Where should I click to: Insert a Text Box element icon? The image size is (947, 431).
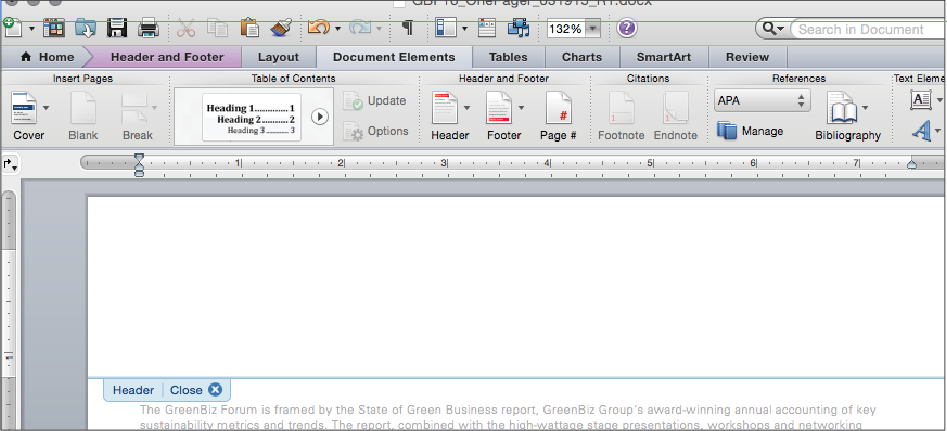point(920,100)
